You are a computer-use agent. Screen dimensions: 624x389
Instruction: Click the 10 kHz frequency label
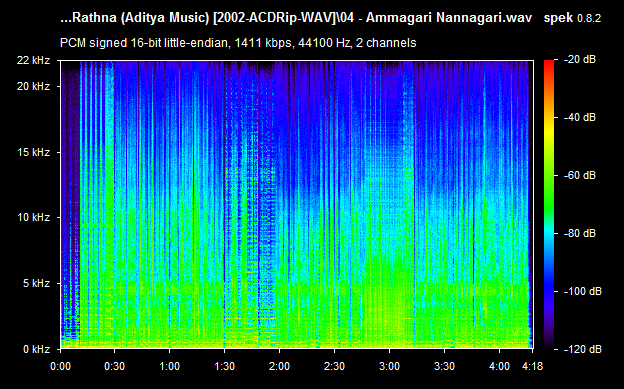point(33,217)
